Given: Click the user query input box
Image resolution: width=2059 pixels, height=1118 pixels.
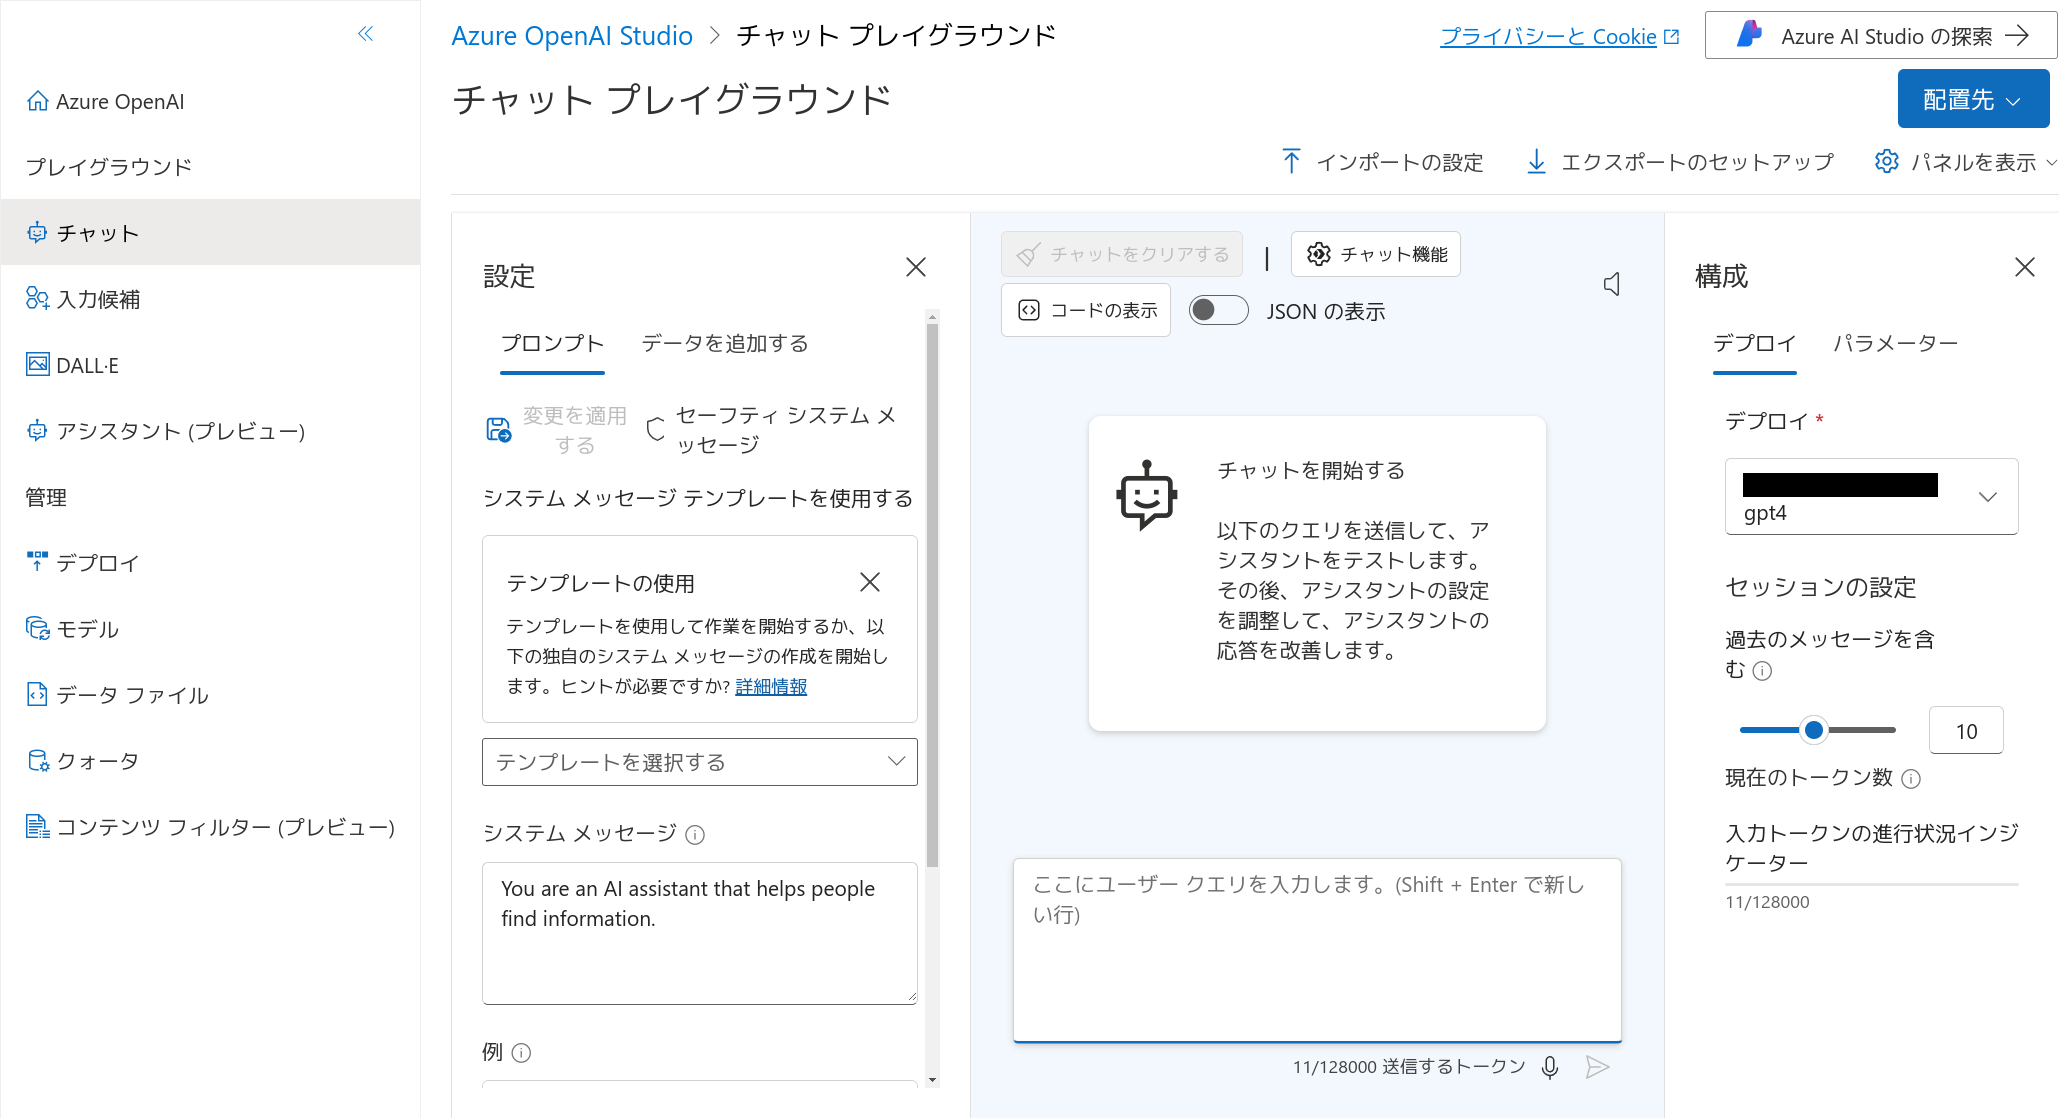Looking at the screenshot, I should pos(1317,950).
